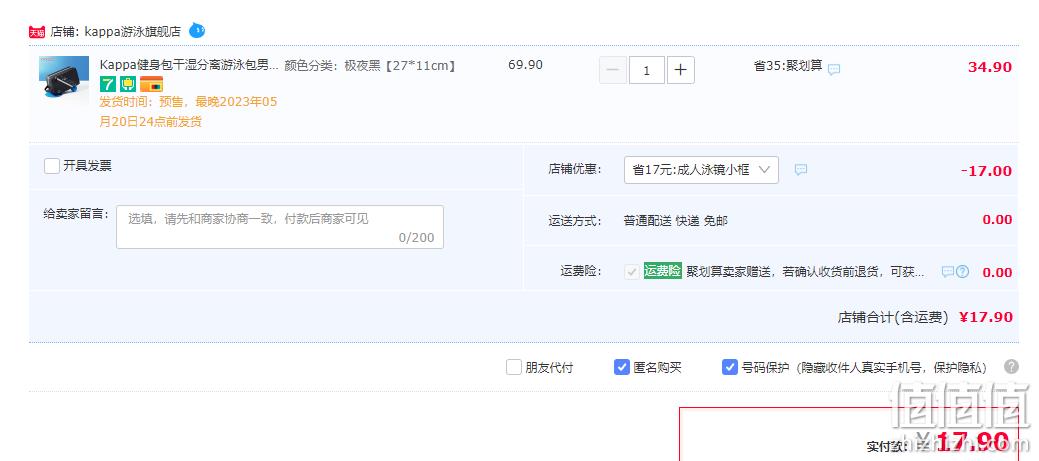Click the green 运费险 tag

pos(663,271)
